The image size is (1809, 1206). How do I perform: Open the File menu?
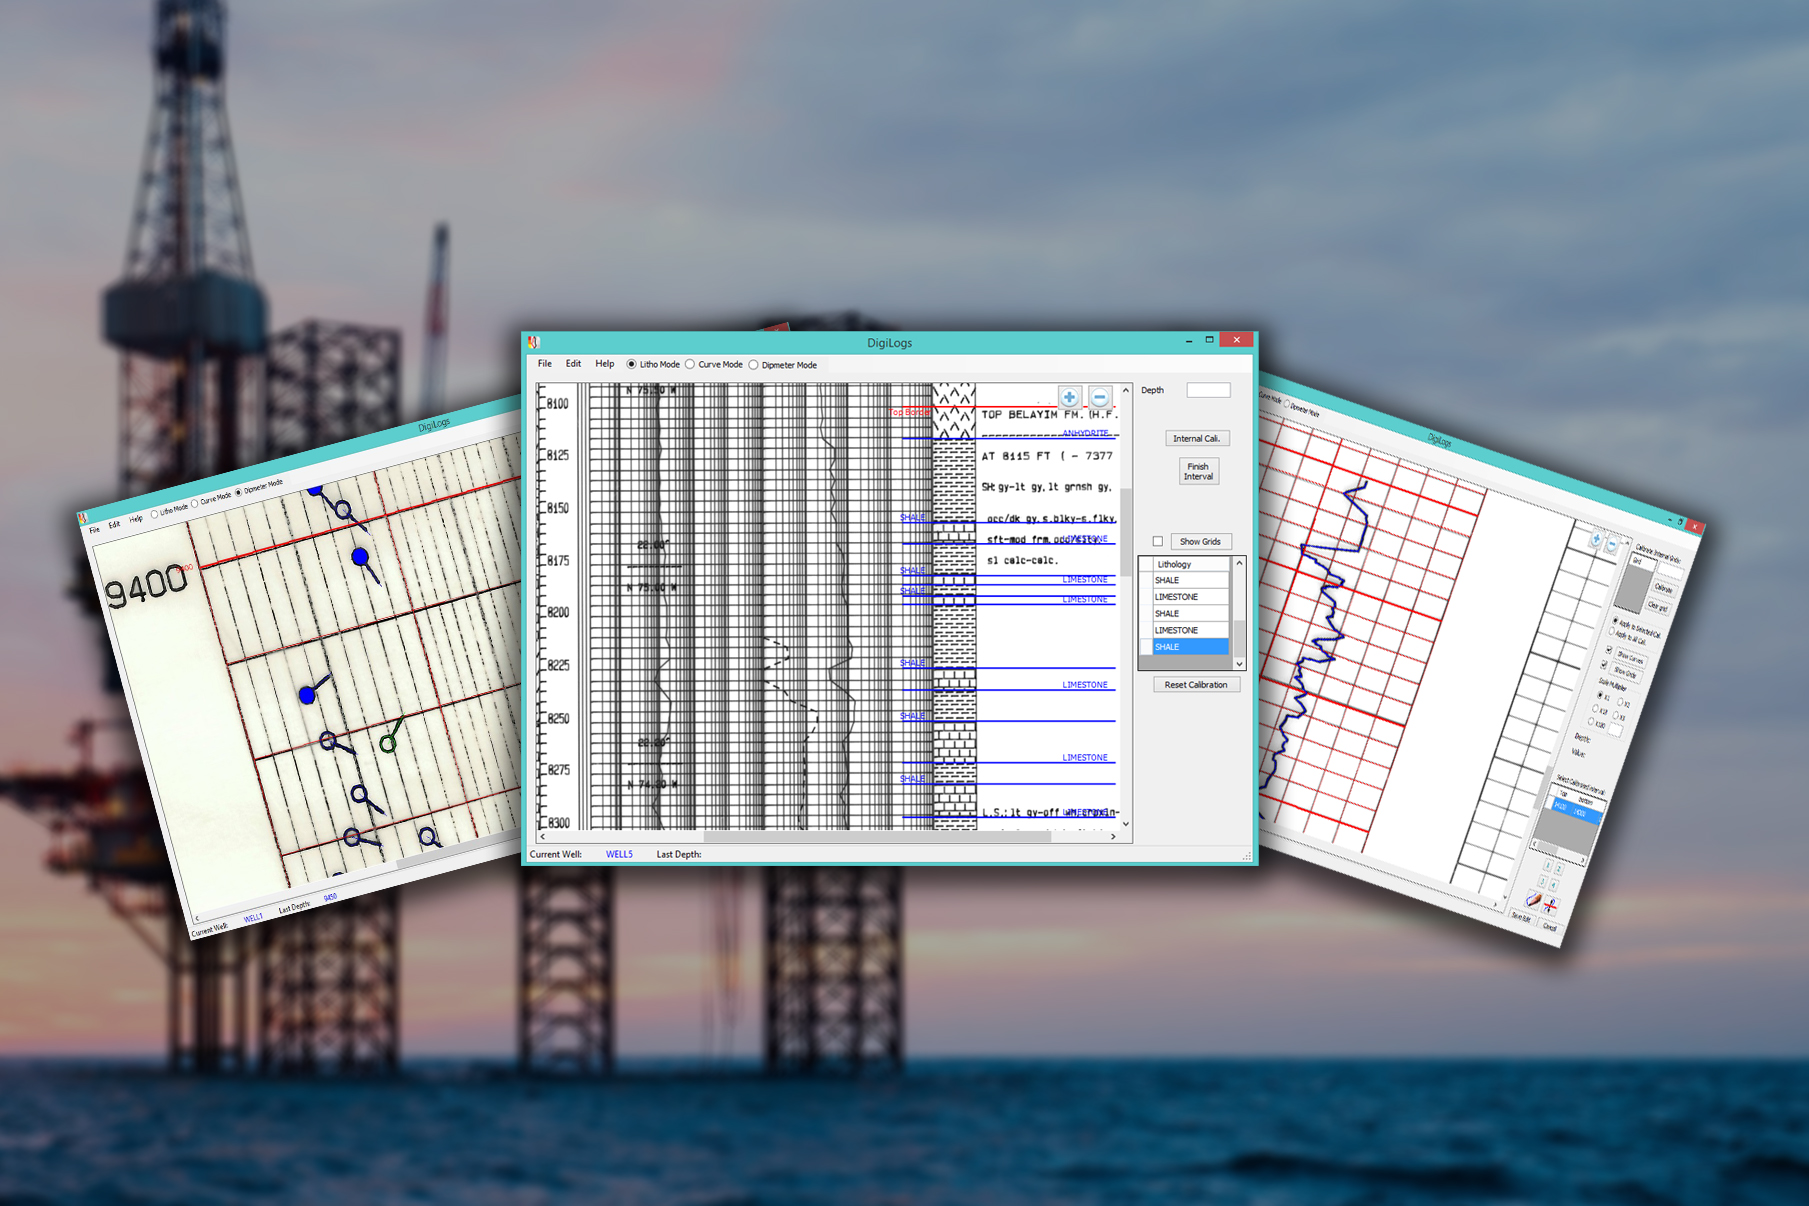click(x=545, y=364)
